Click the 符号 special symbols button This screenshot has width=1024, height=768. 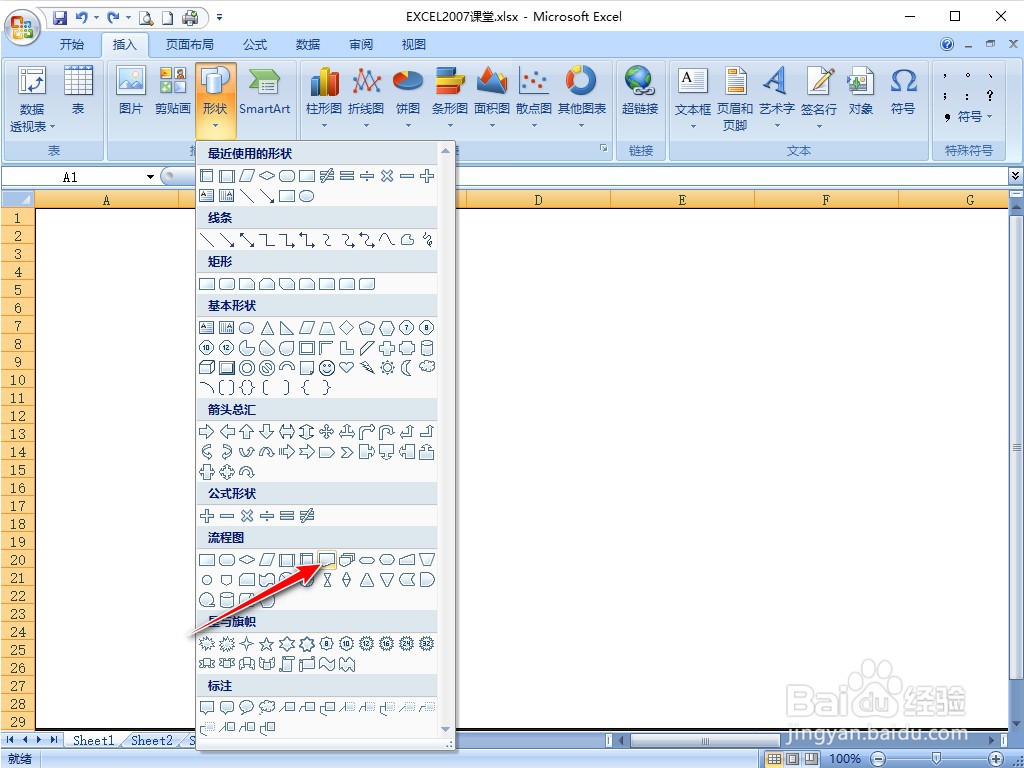pyautogui.click(x=968, y=117)
